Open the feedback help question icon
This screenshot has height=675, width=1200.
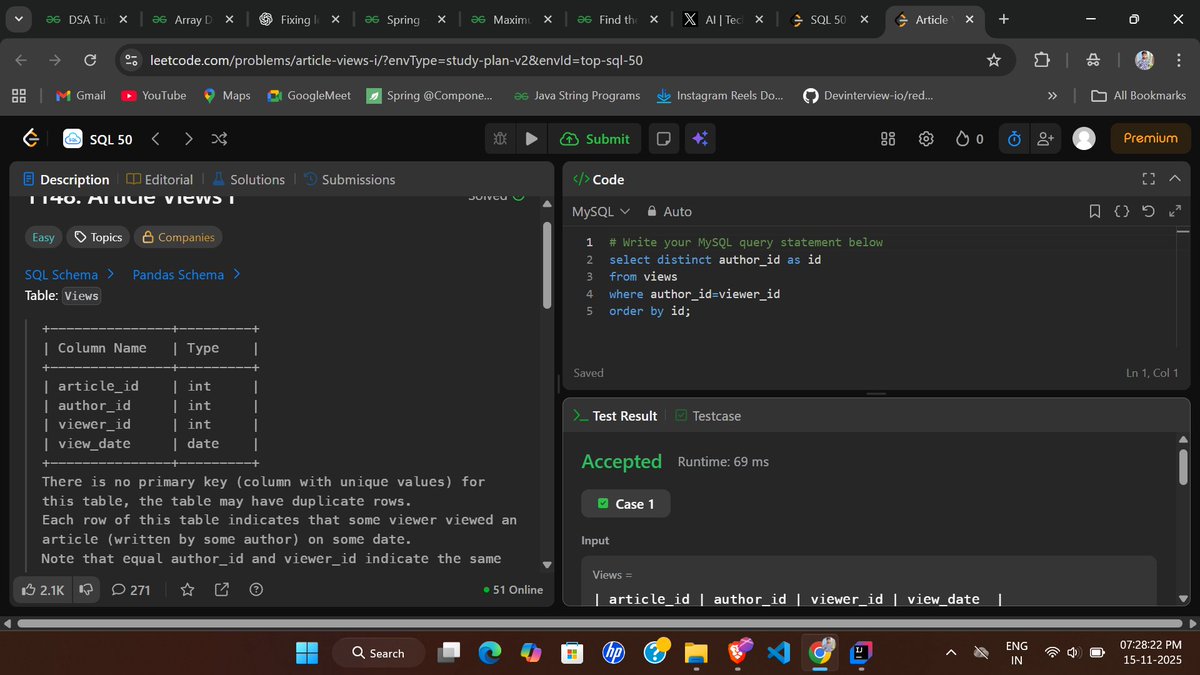(257, 590)
